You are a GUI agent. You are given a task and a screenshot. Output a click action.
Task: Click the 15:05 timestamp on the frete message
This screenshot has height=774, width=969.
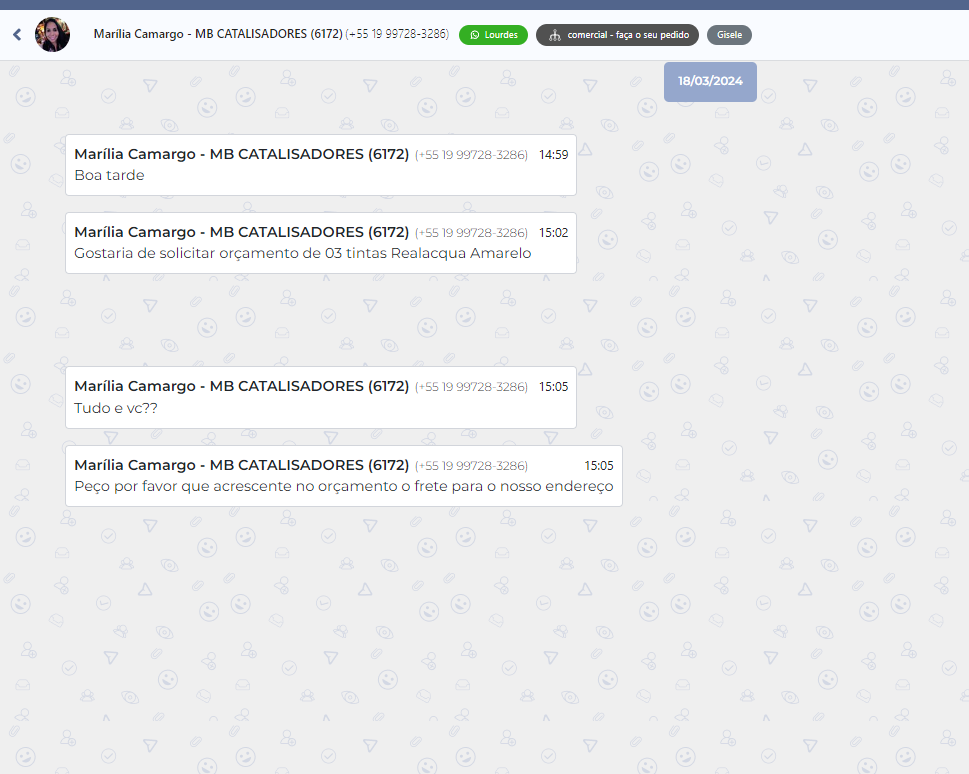pos(599,466)
